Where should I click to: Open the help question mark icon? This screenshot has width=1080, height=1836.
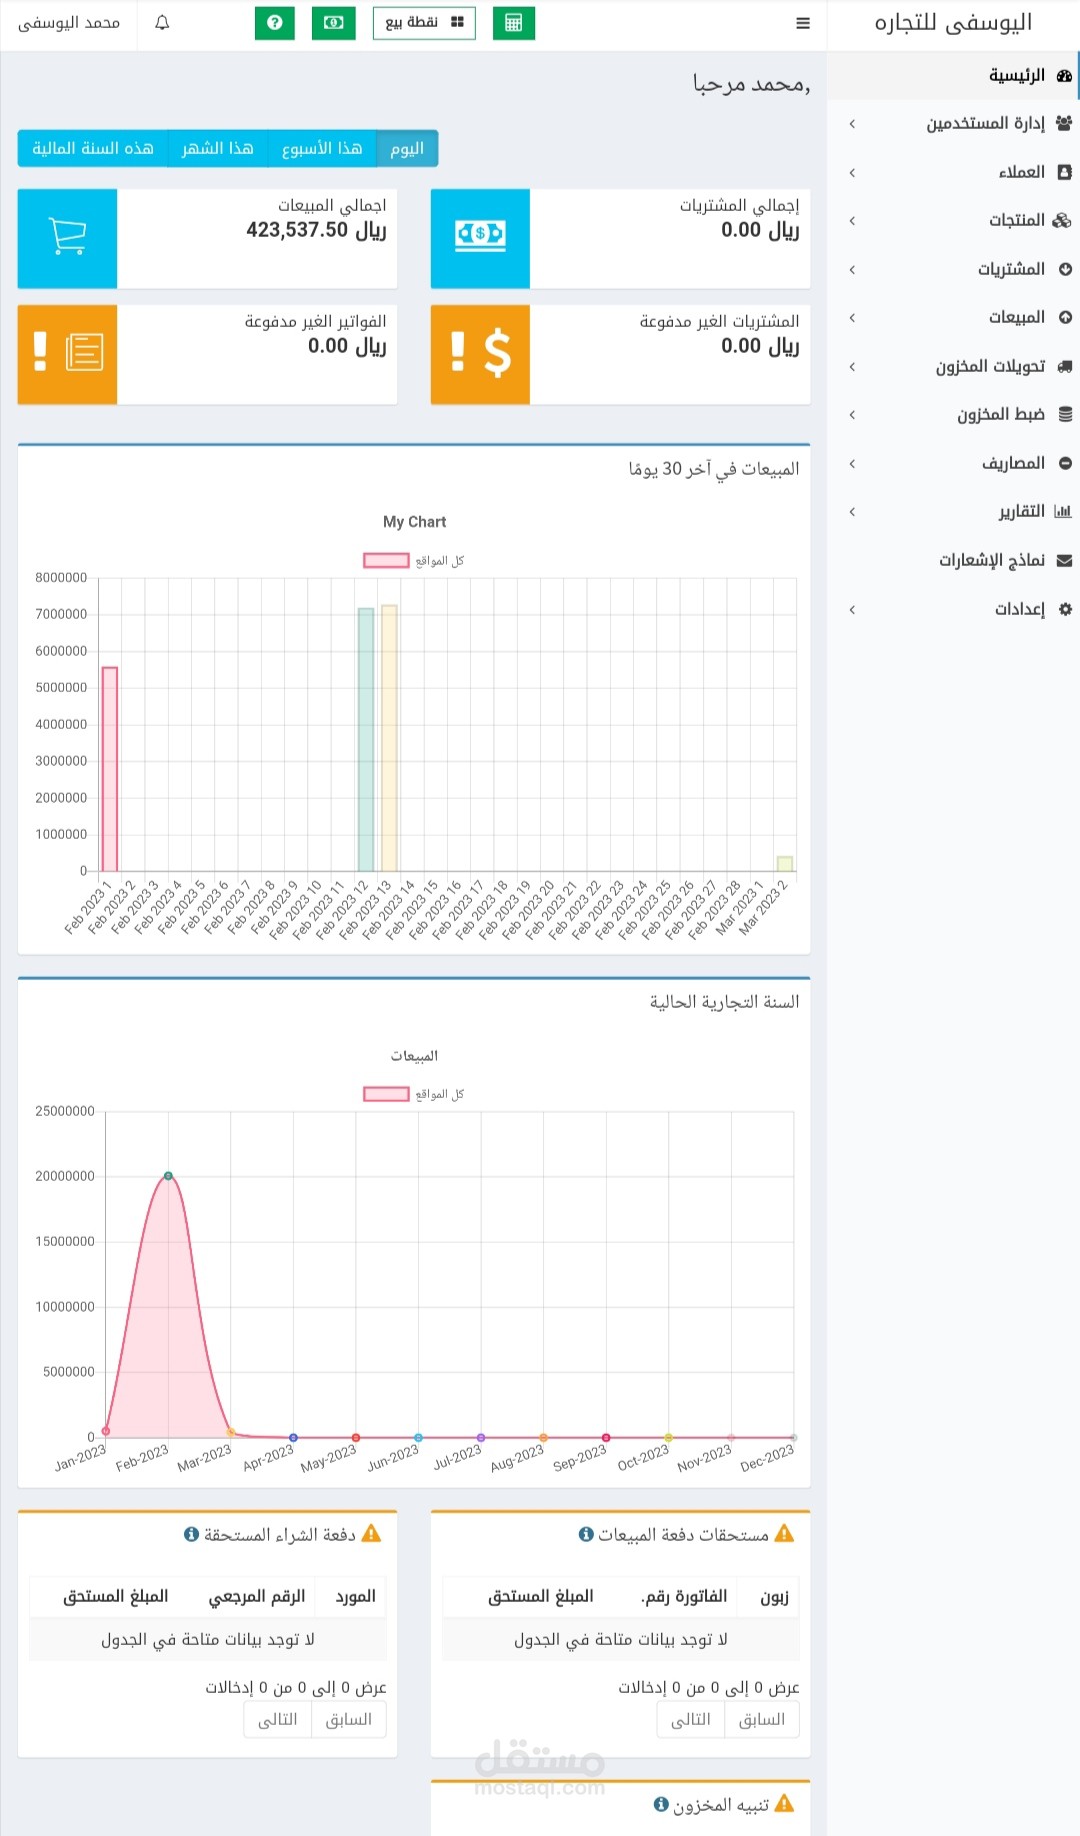(275, 23)
